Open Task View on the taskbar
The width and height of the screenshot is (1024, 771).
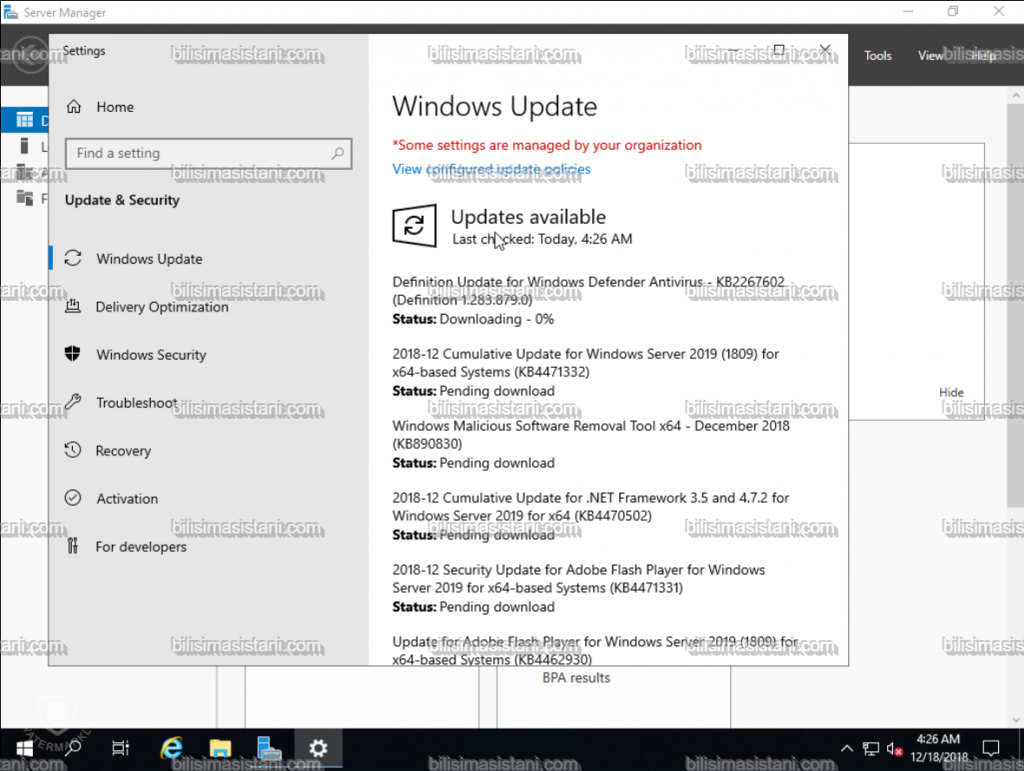tap(121, 748)
